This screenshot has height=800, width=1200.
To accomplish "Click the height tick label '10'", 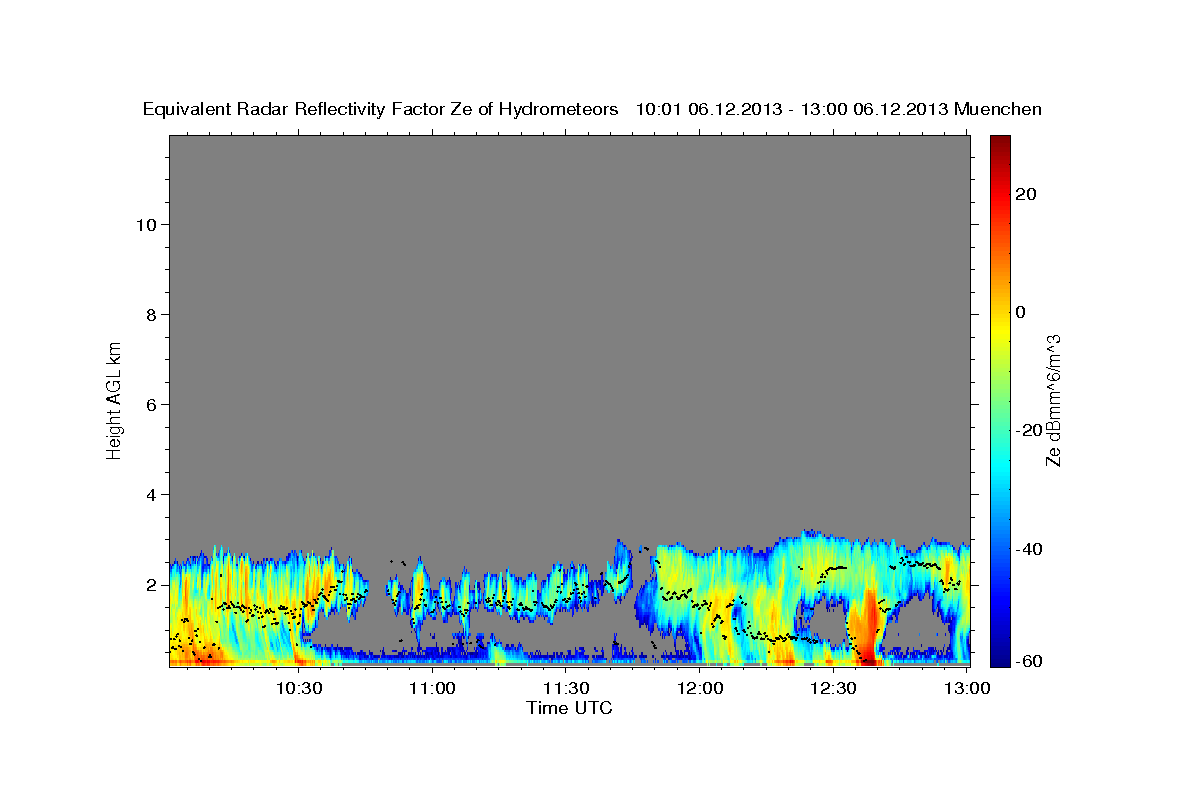I will pos(147,224).
